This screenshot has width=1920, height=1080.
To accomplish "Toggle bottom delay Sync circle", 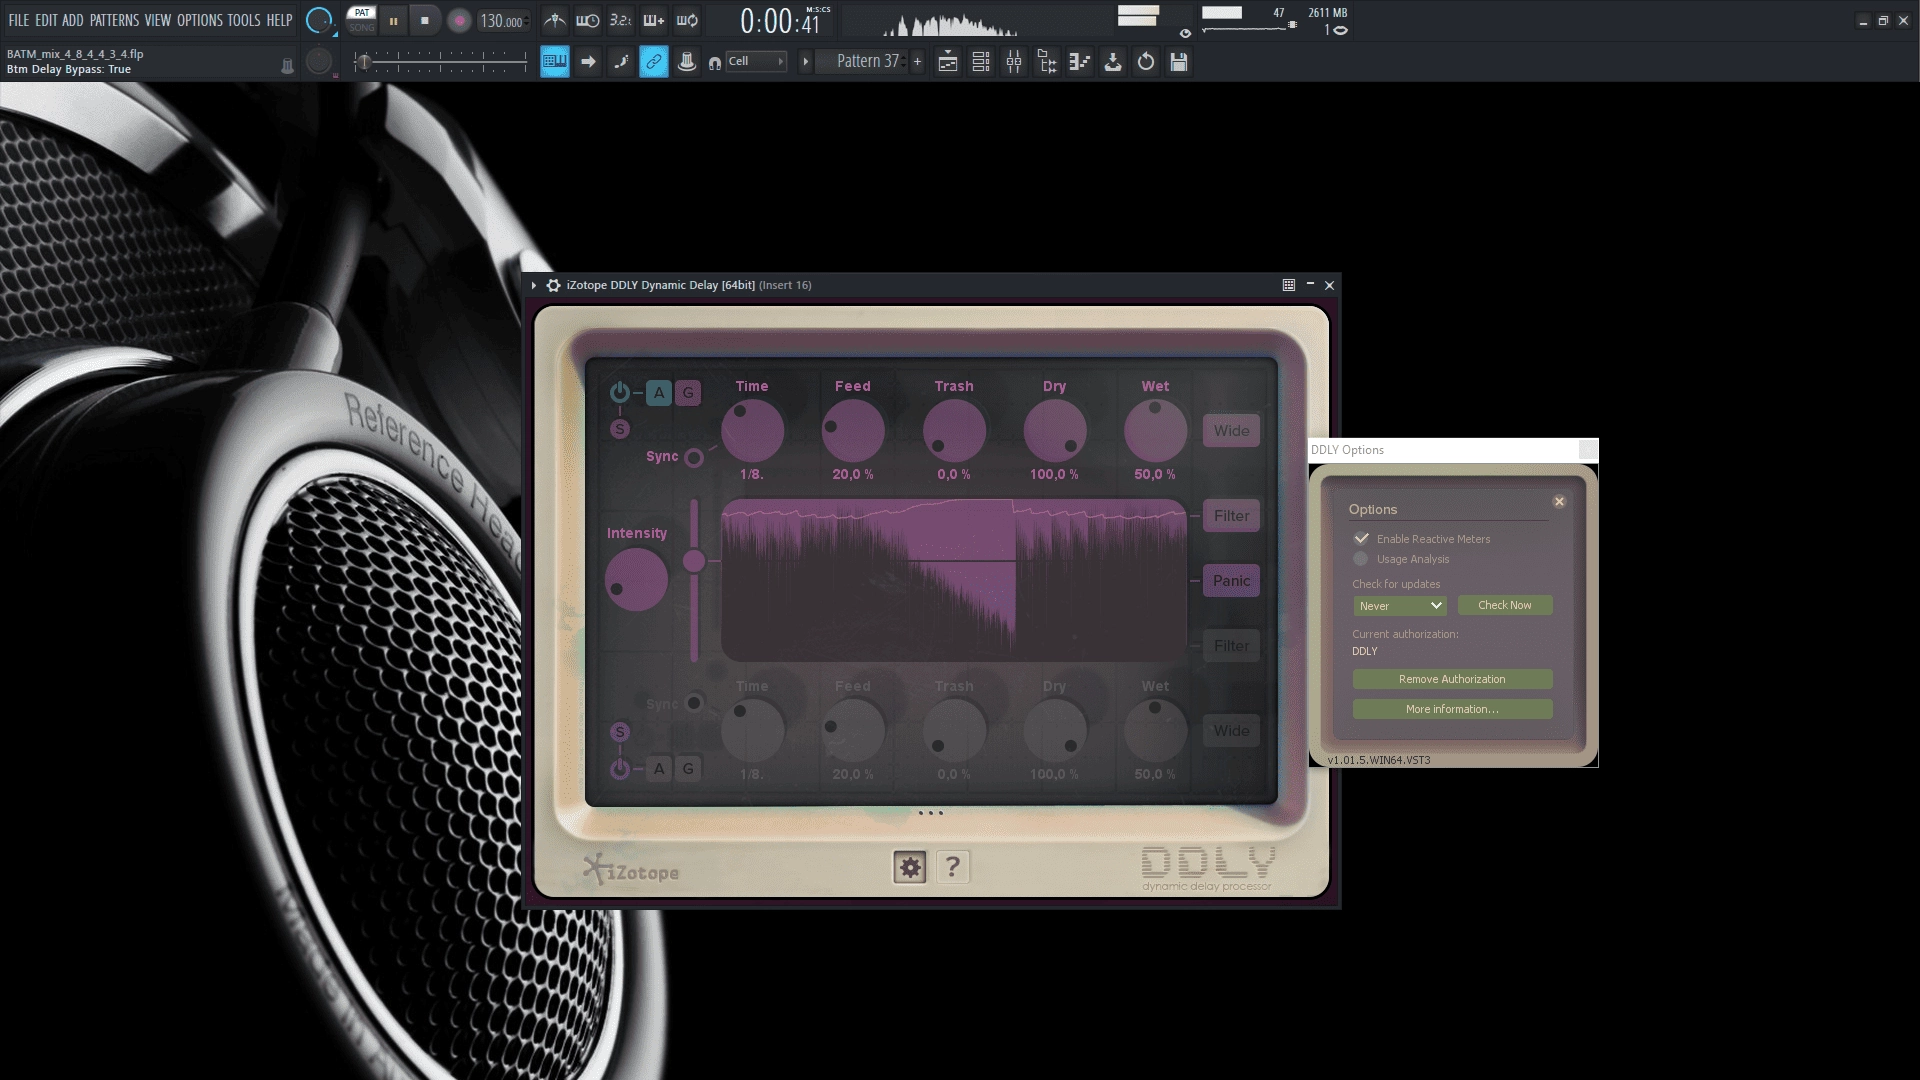I will click(x=694, y=702).
